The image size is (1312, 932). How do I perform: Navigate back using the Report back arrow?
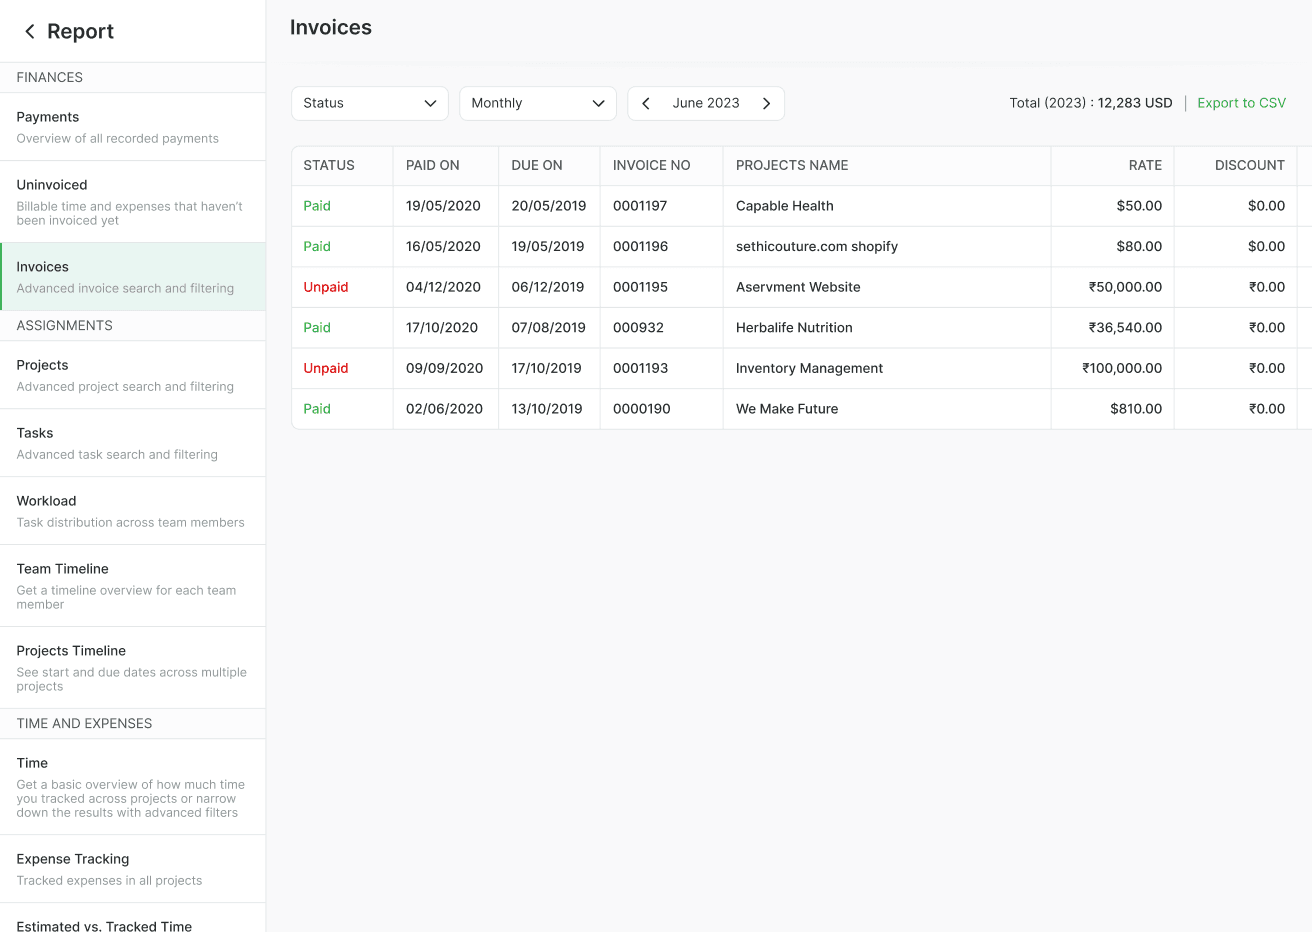28,31
